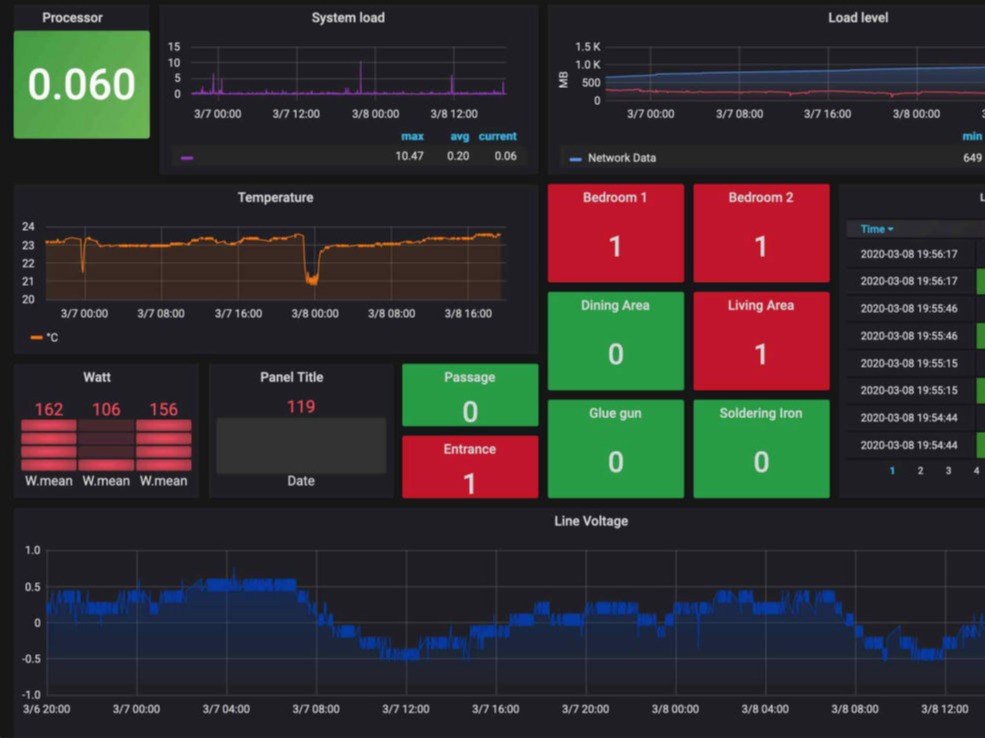Click the orange °C legend marker
This screenshot has width=985, height=738.
pyautogui.click(x=36, y=338)
